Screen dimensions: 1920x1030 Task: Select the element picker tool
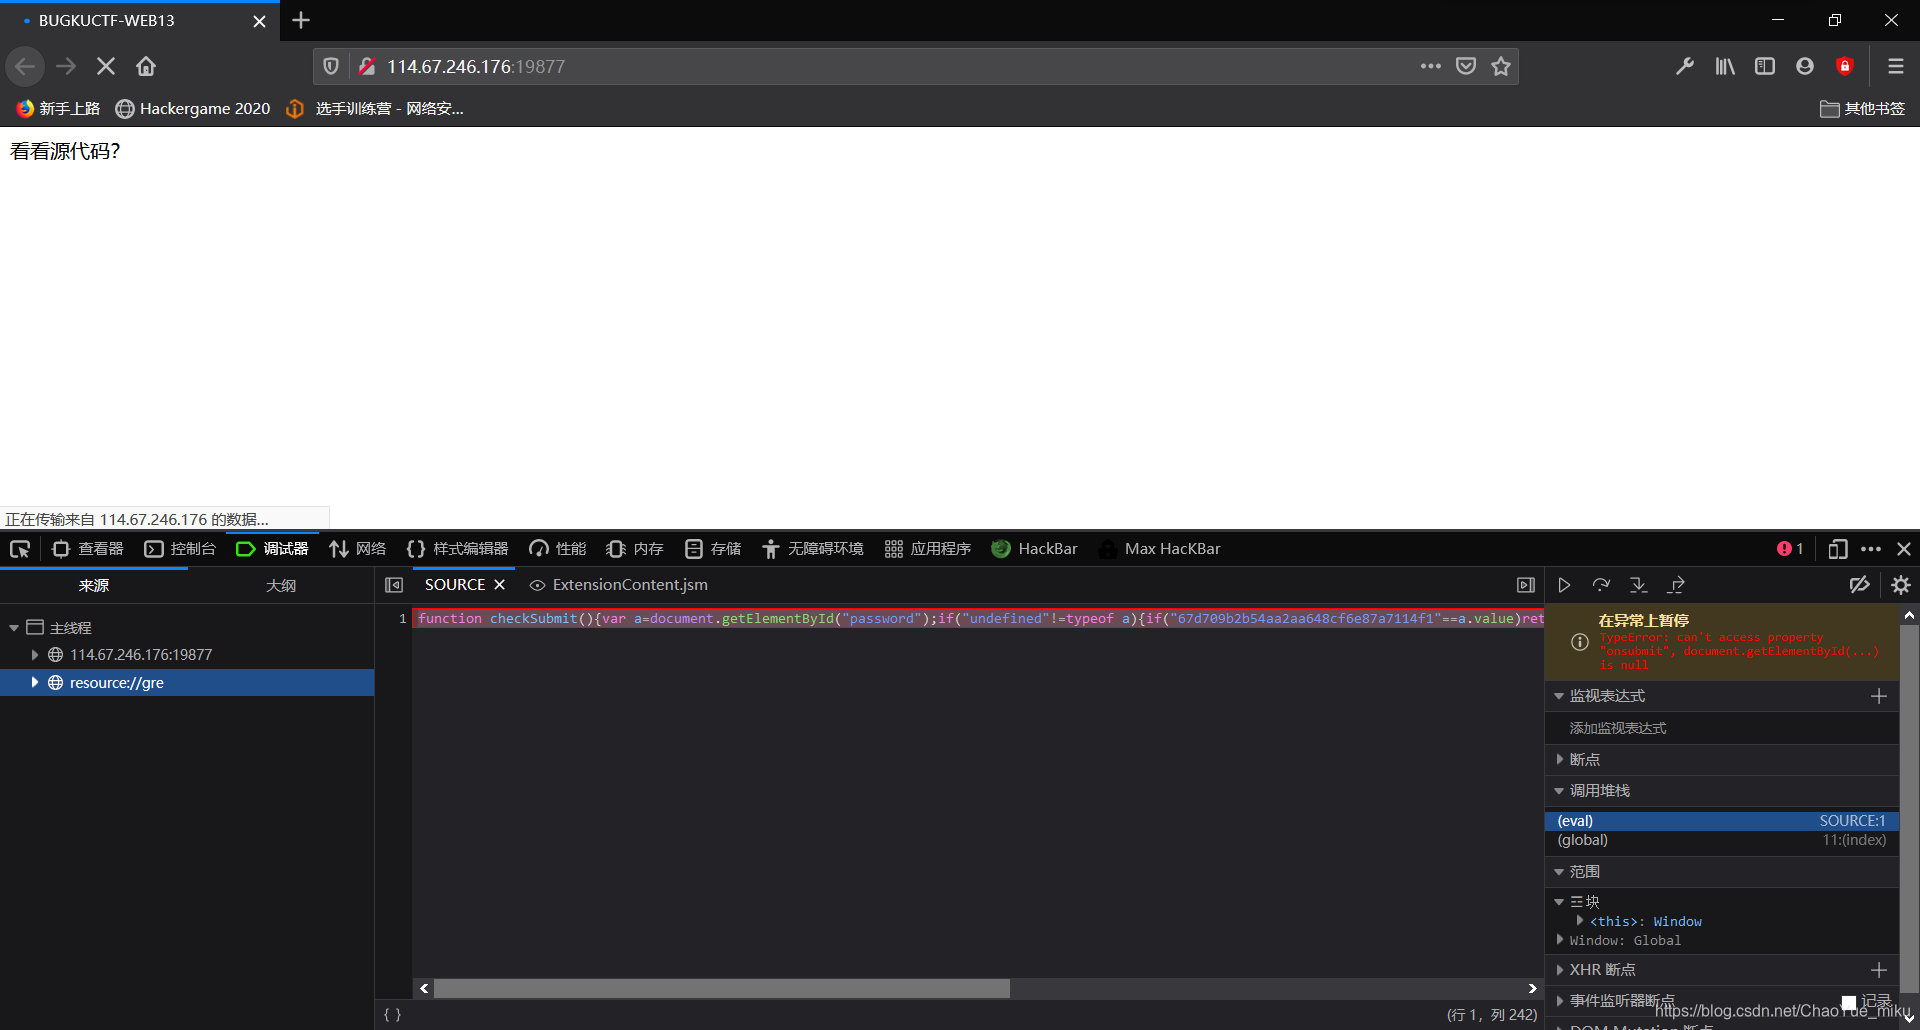click(x=18, y=549)
